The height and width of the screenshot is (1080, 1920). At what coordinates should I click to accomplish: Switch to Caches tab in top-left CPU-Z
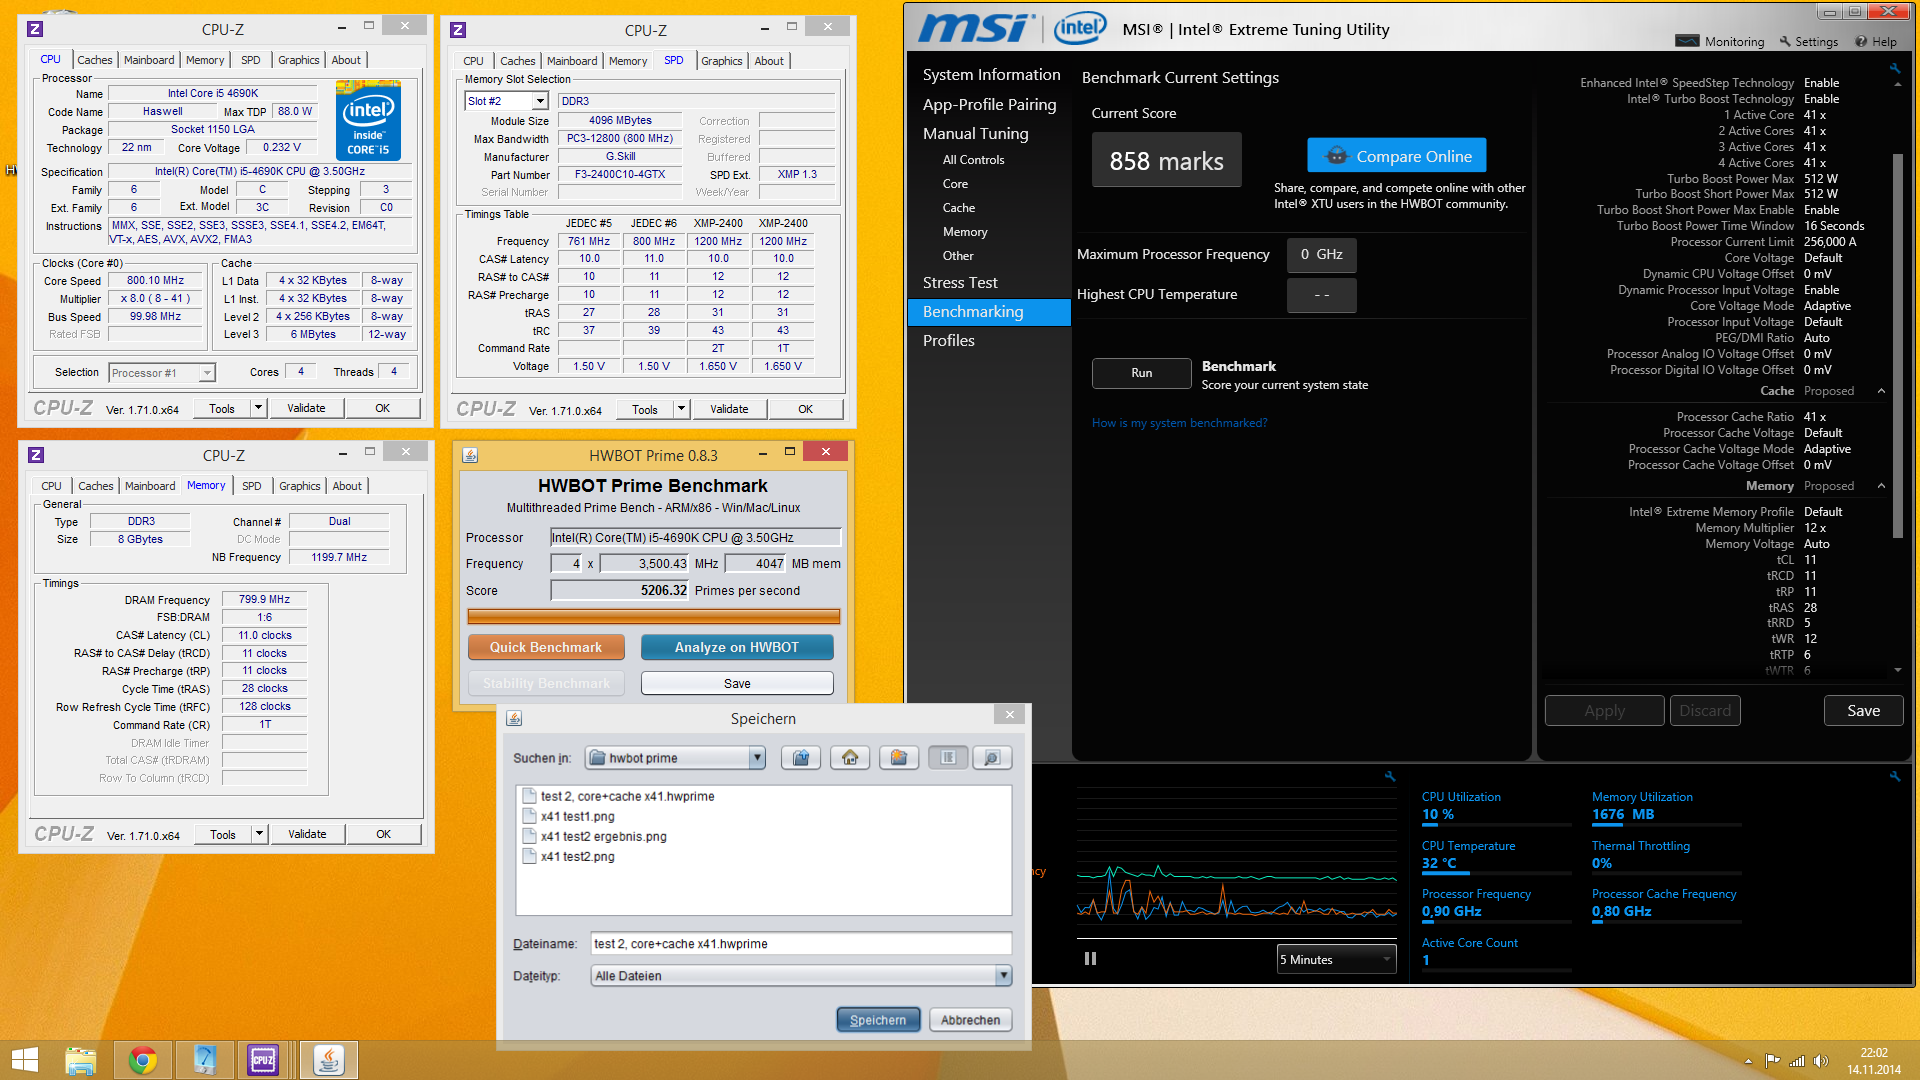coord(95,60)
